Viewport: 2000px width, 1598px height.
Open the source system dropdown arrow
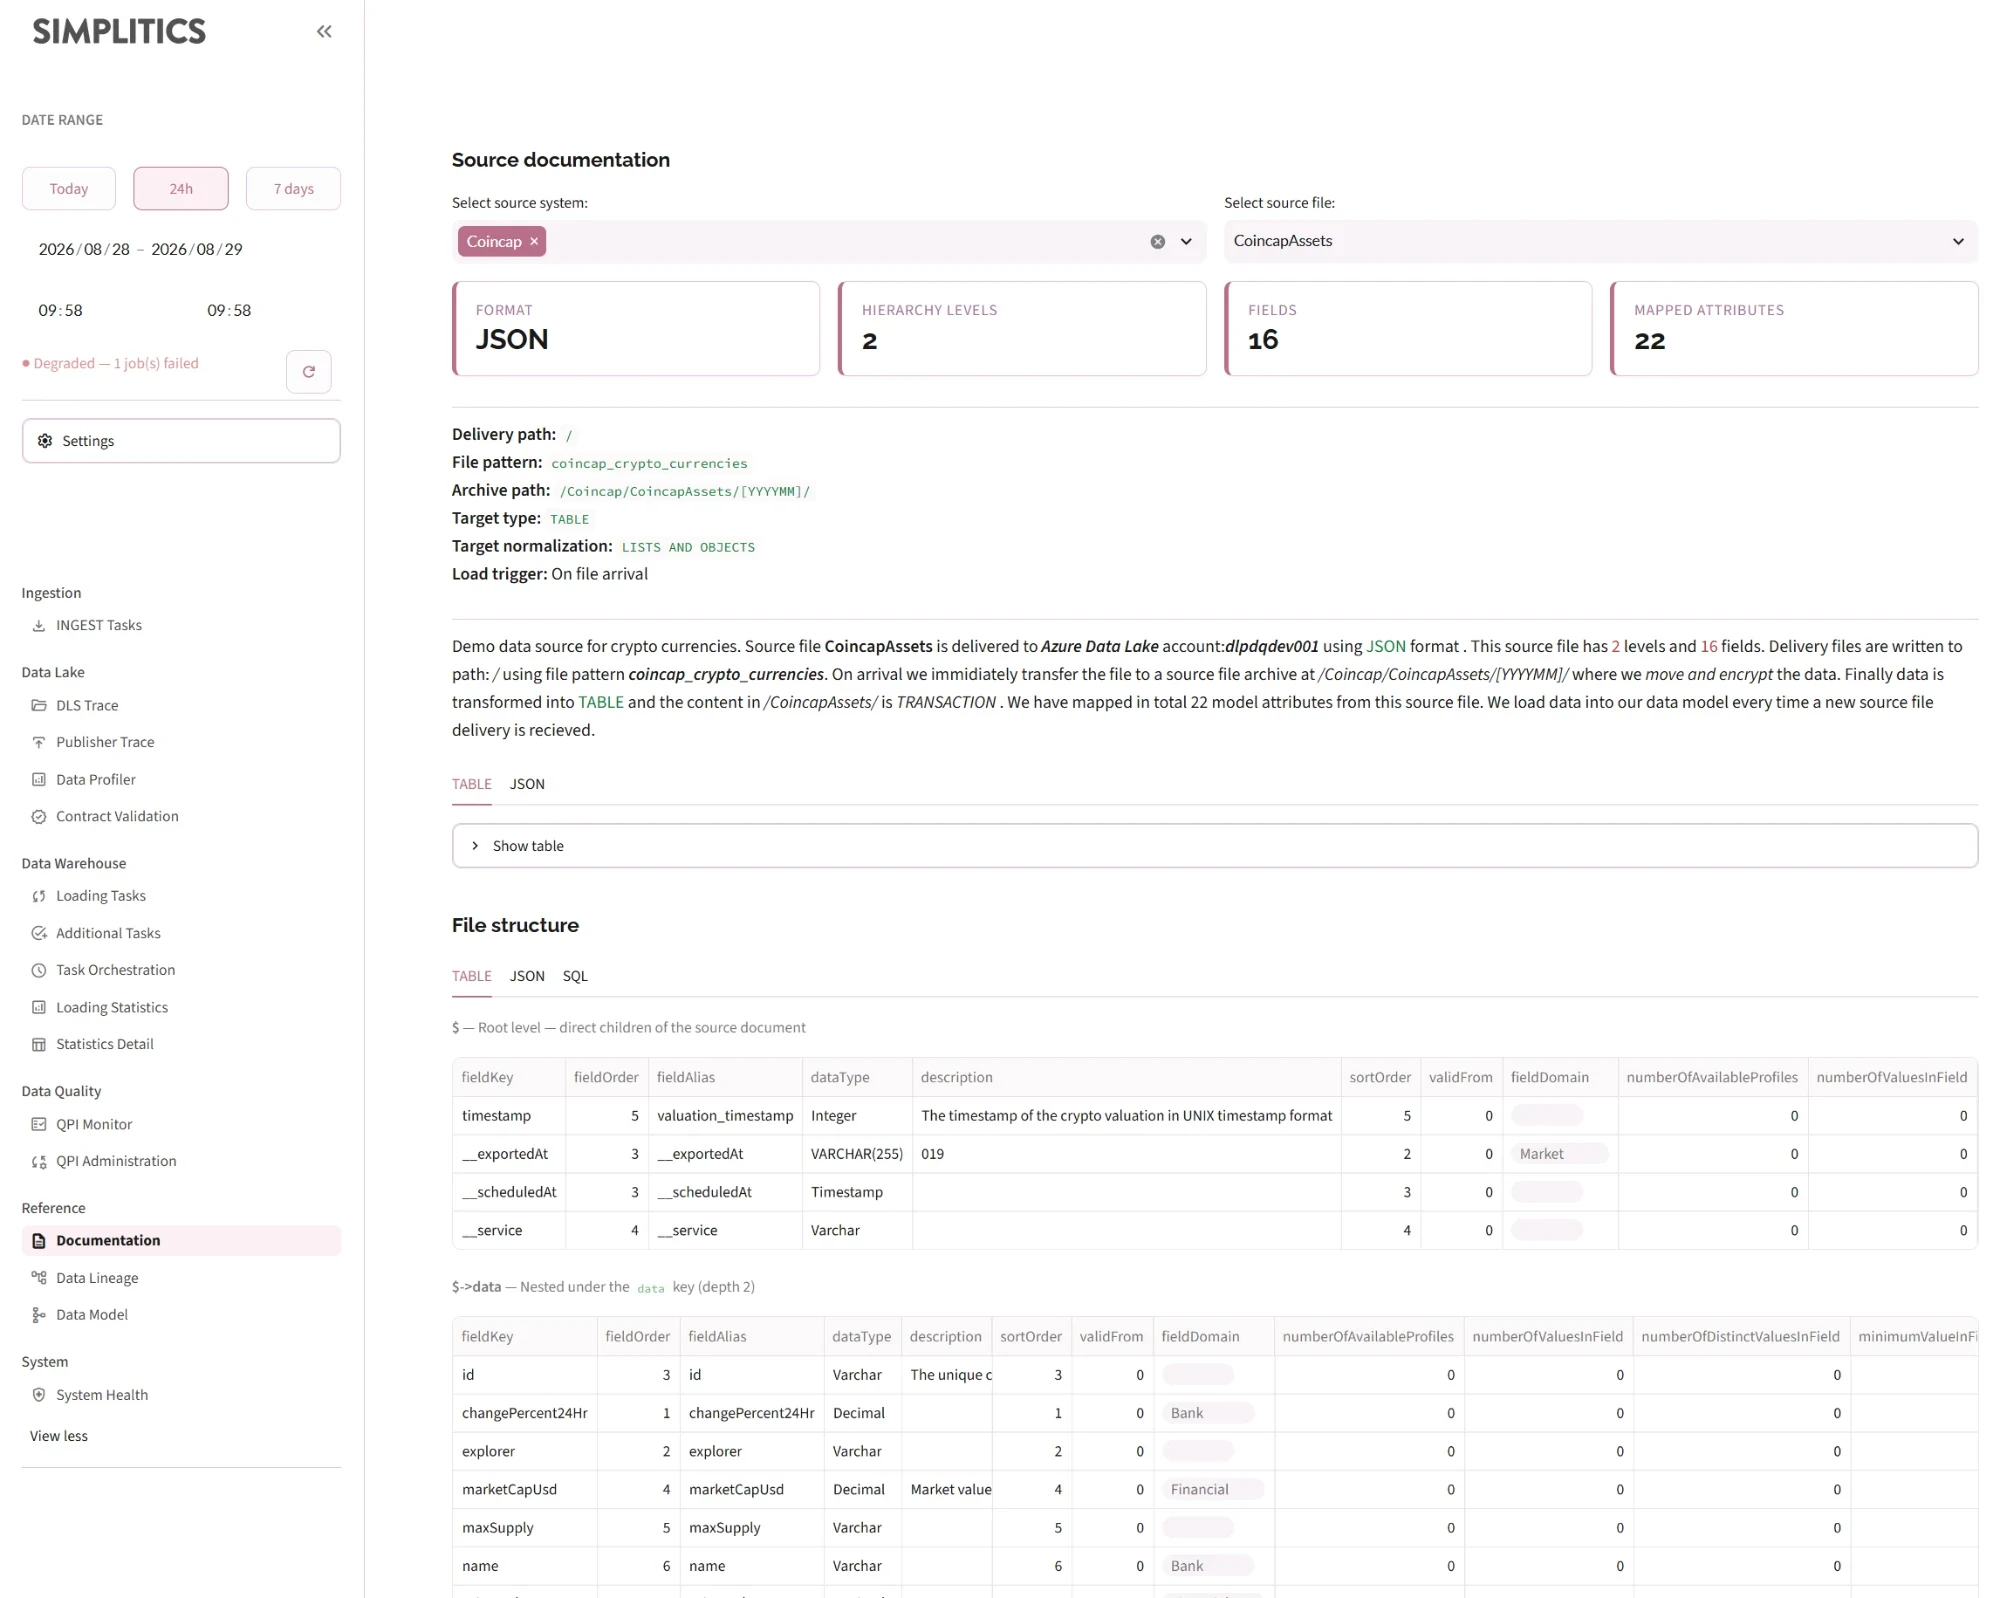pos(1186,242)
